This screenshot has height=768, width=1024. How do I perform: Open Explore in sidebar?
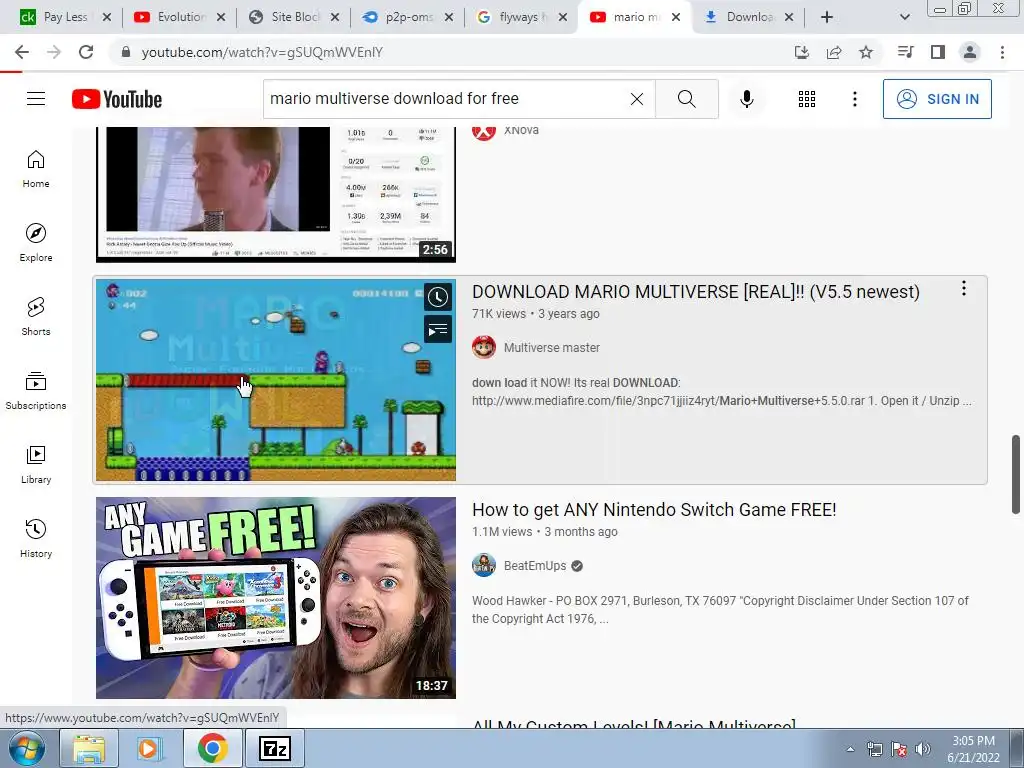click(x=36, y=243)
